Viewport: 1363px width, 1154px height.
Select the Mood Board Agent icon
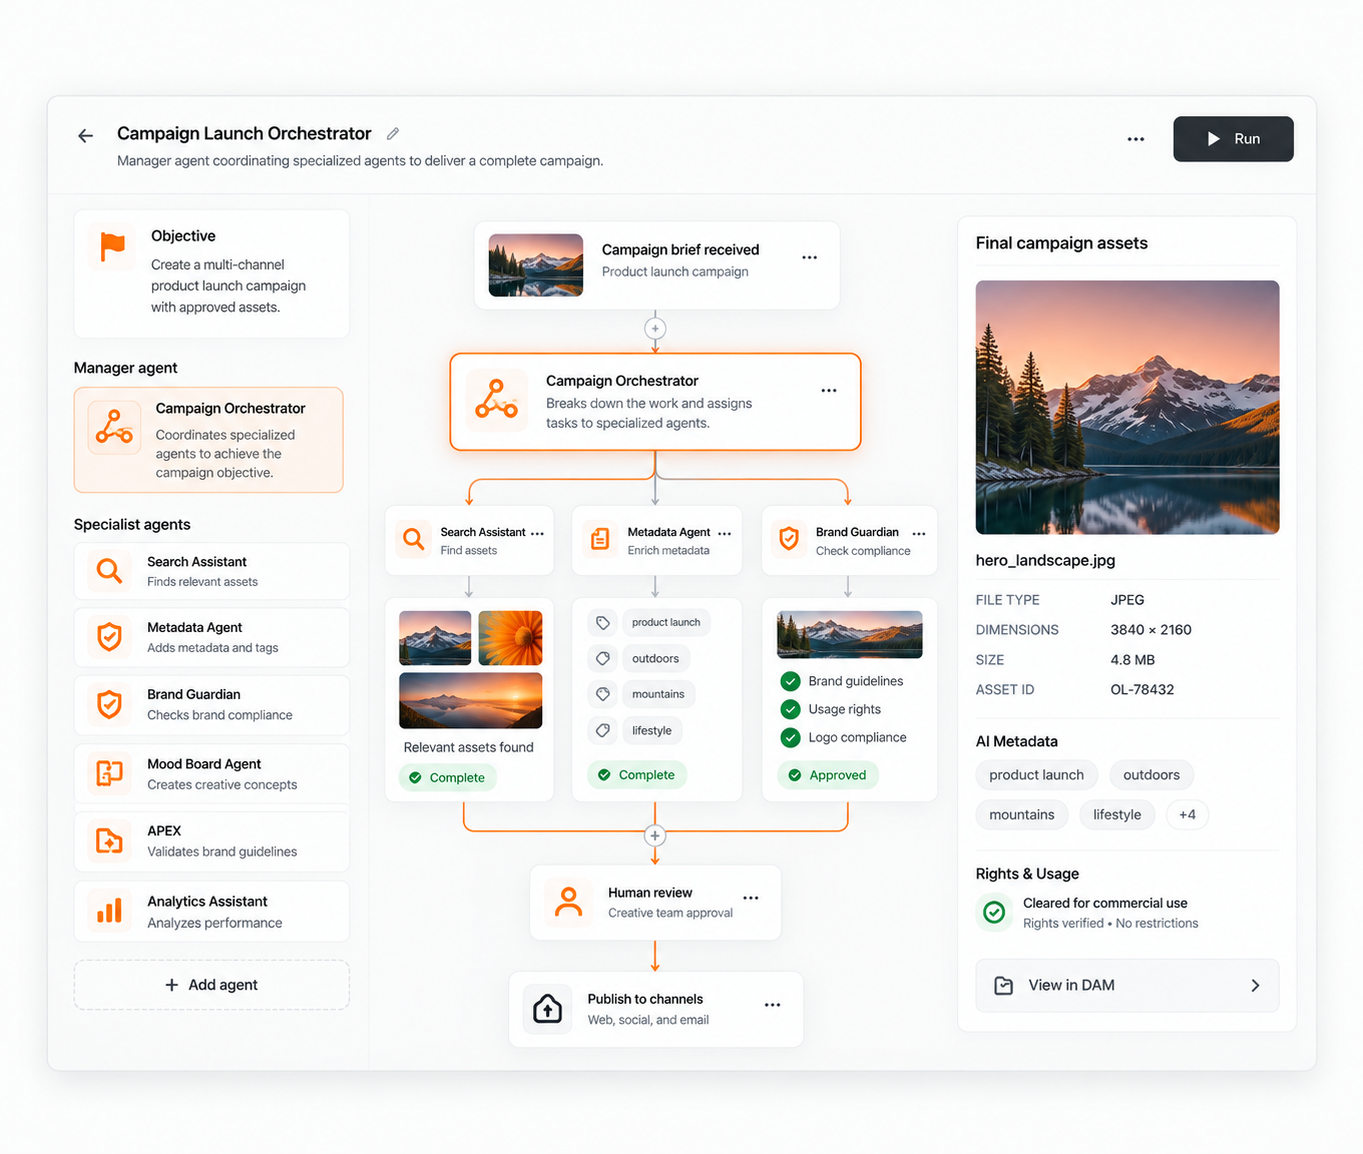tap(110, 773)
